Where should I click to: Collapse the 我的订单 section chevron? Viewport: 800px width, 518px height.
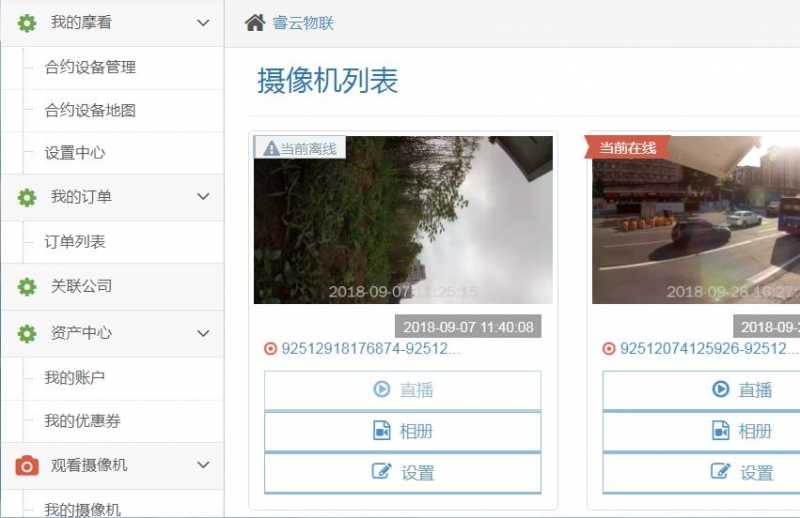tap(203, 198)
